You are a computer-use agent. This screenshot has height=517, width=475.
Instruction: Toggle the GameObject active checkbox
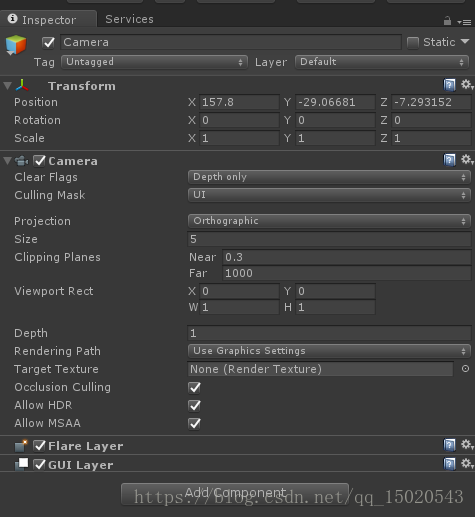click(48, 43)
